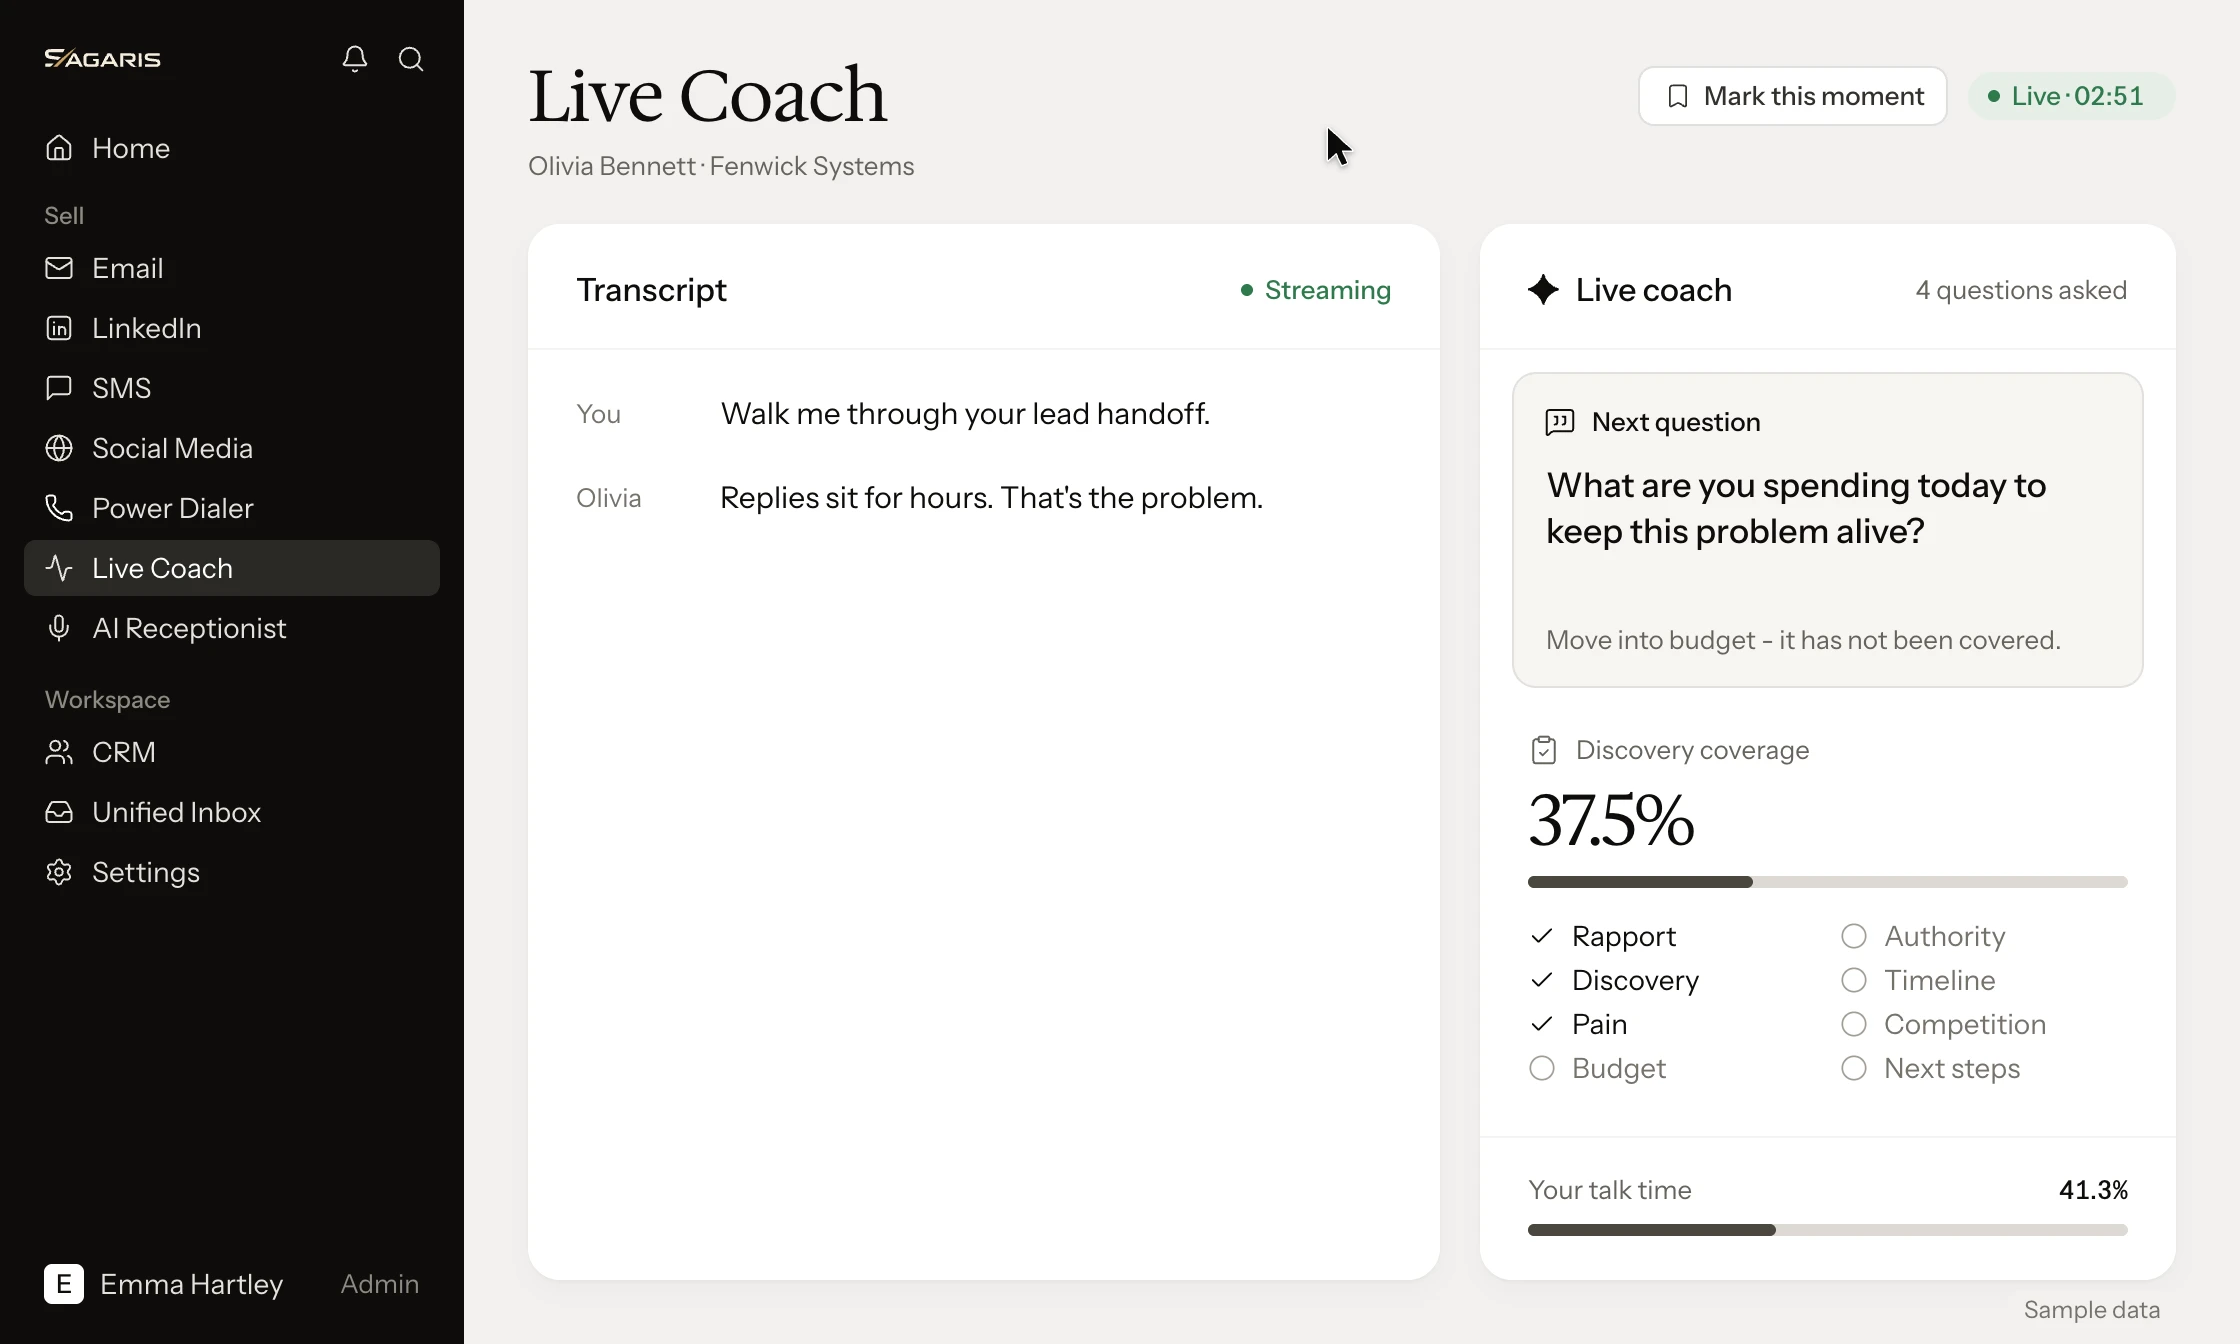Click the Settings gear icon
This screenshot has height=1344, width=2240.
[59, 872]
